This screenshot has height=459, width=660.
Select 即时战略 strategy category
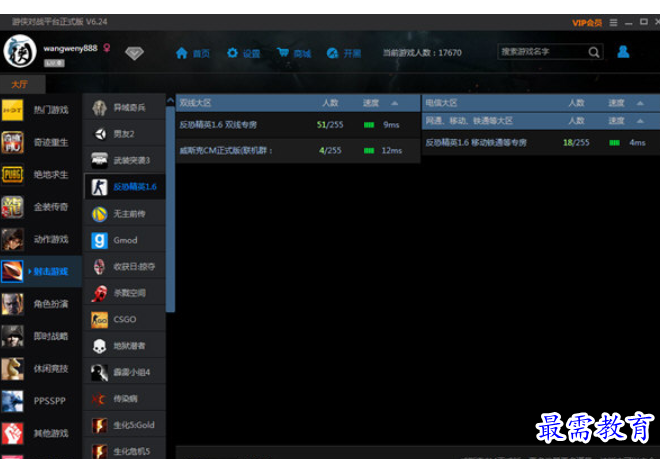(x=41, y=336)
